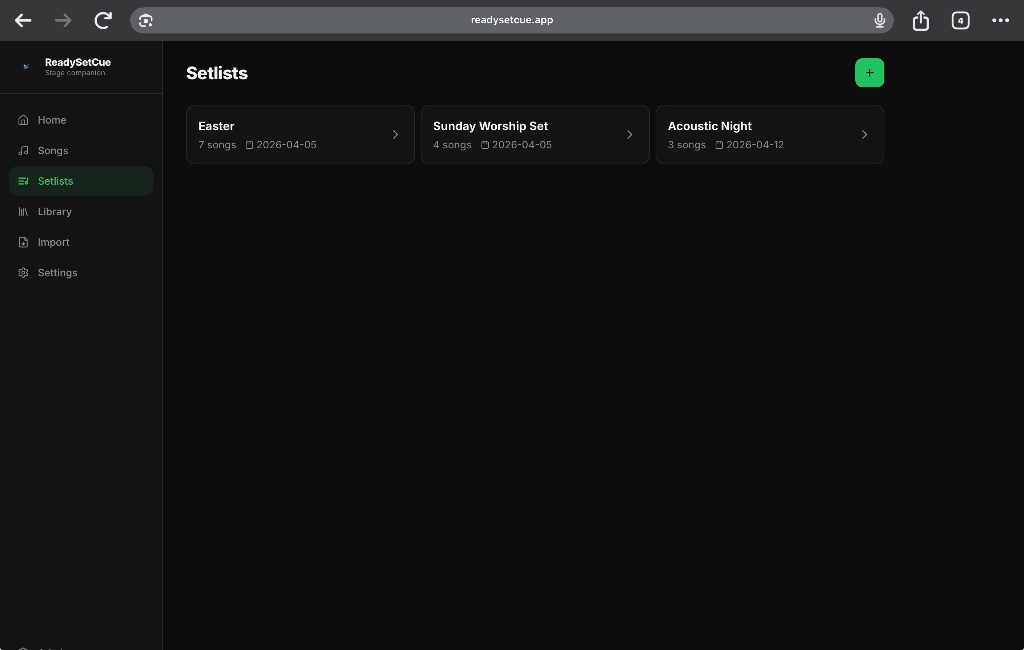Screen dimensions: 1024x650
Task: Navigate to Home in the sidebar
Action: coord(81,120)
